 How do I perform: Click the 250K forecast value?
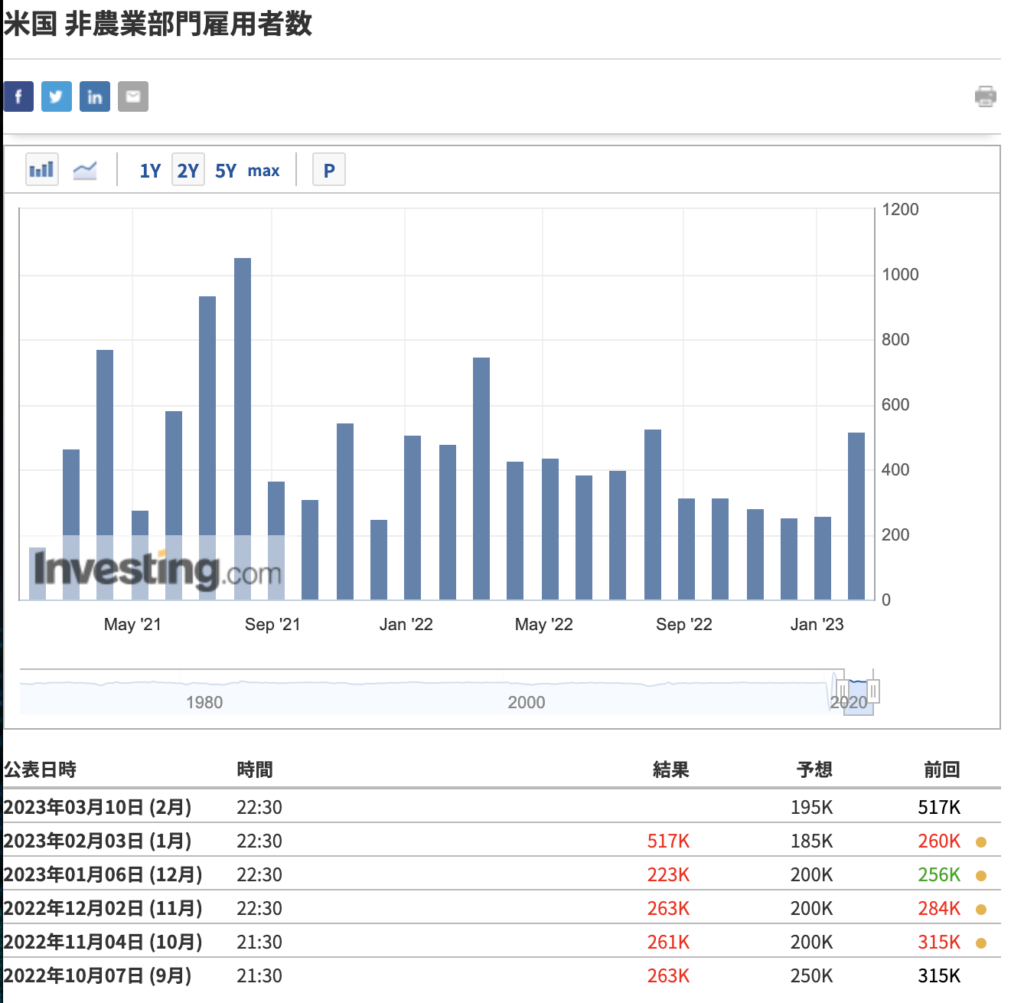(812, 976)
